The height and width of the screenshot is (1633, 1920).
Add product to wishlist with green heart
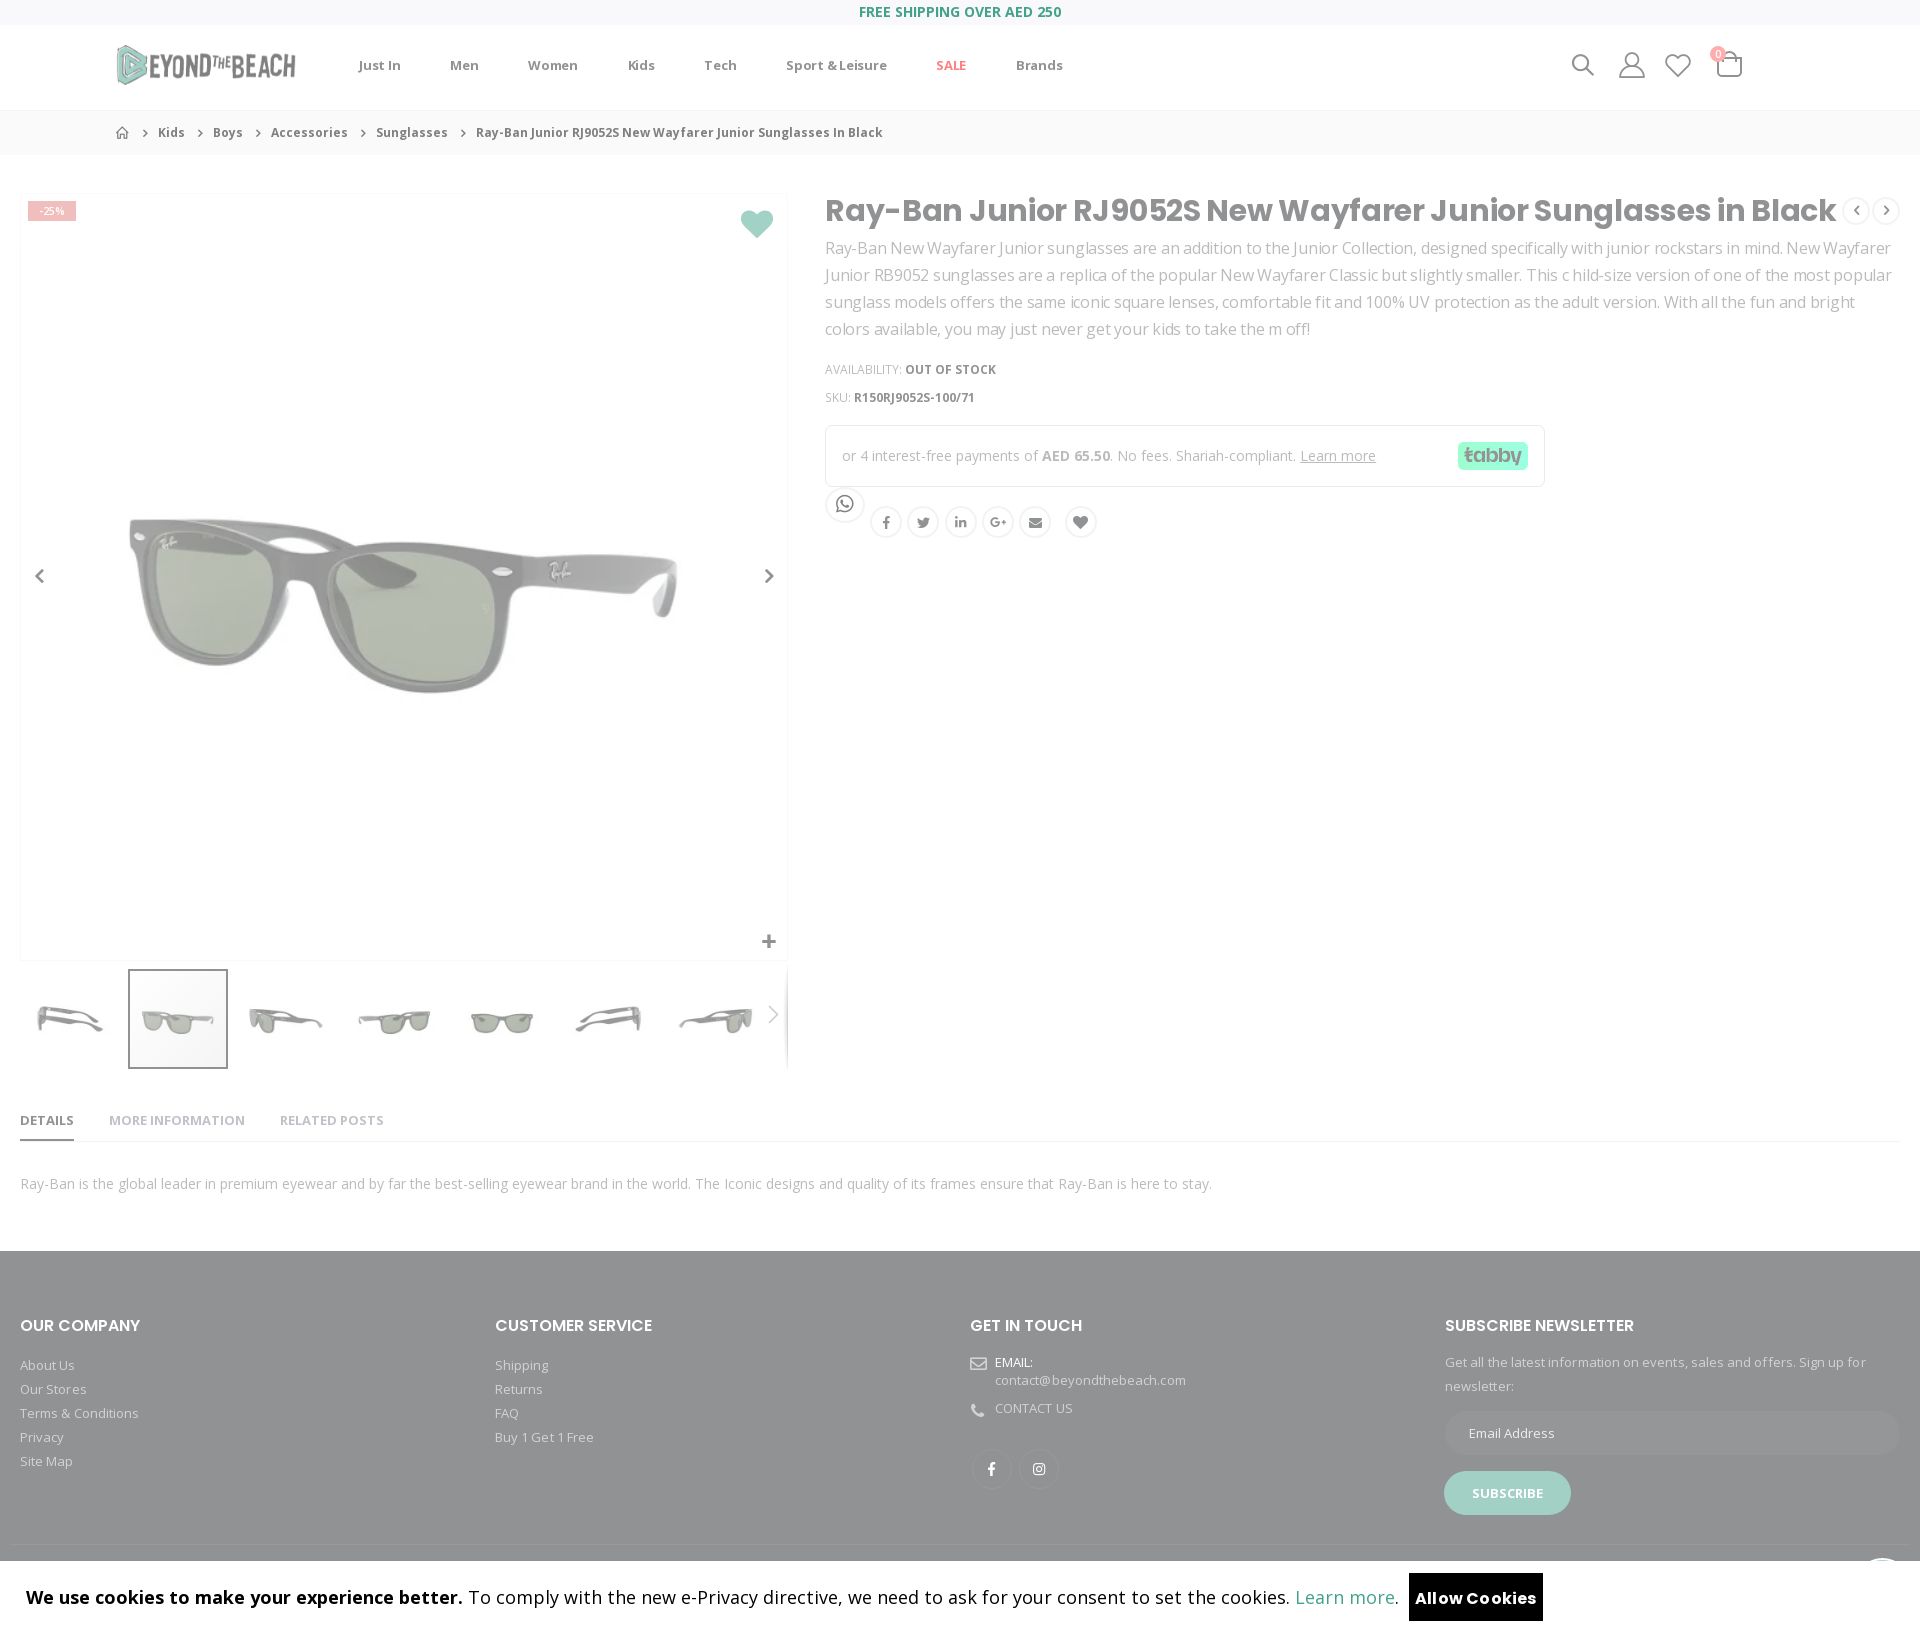757,224
